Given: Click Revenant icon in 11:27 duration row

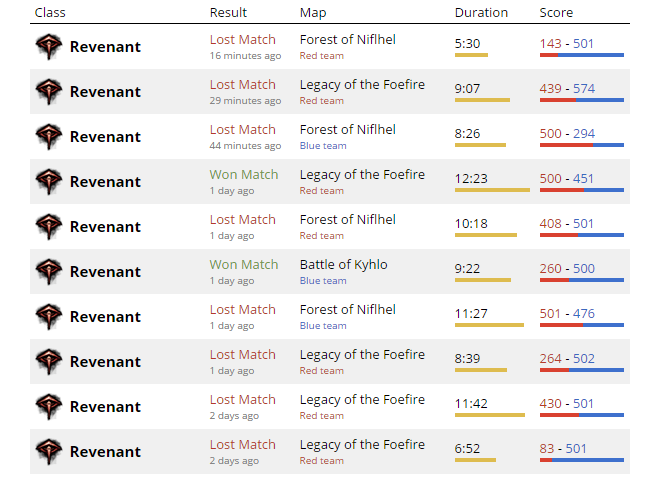Looking at the screenshot, I should coord(49,317).
